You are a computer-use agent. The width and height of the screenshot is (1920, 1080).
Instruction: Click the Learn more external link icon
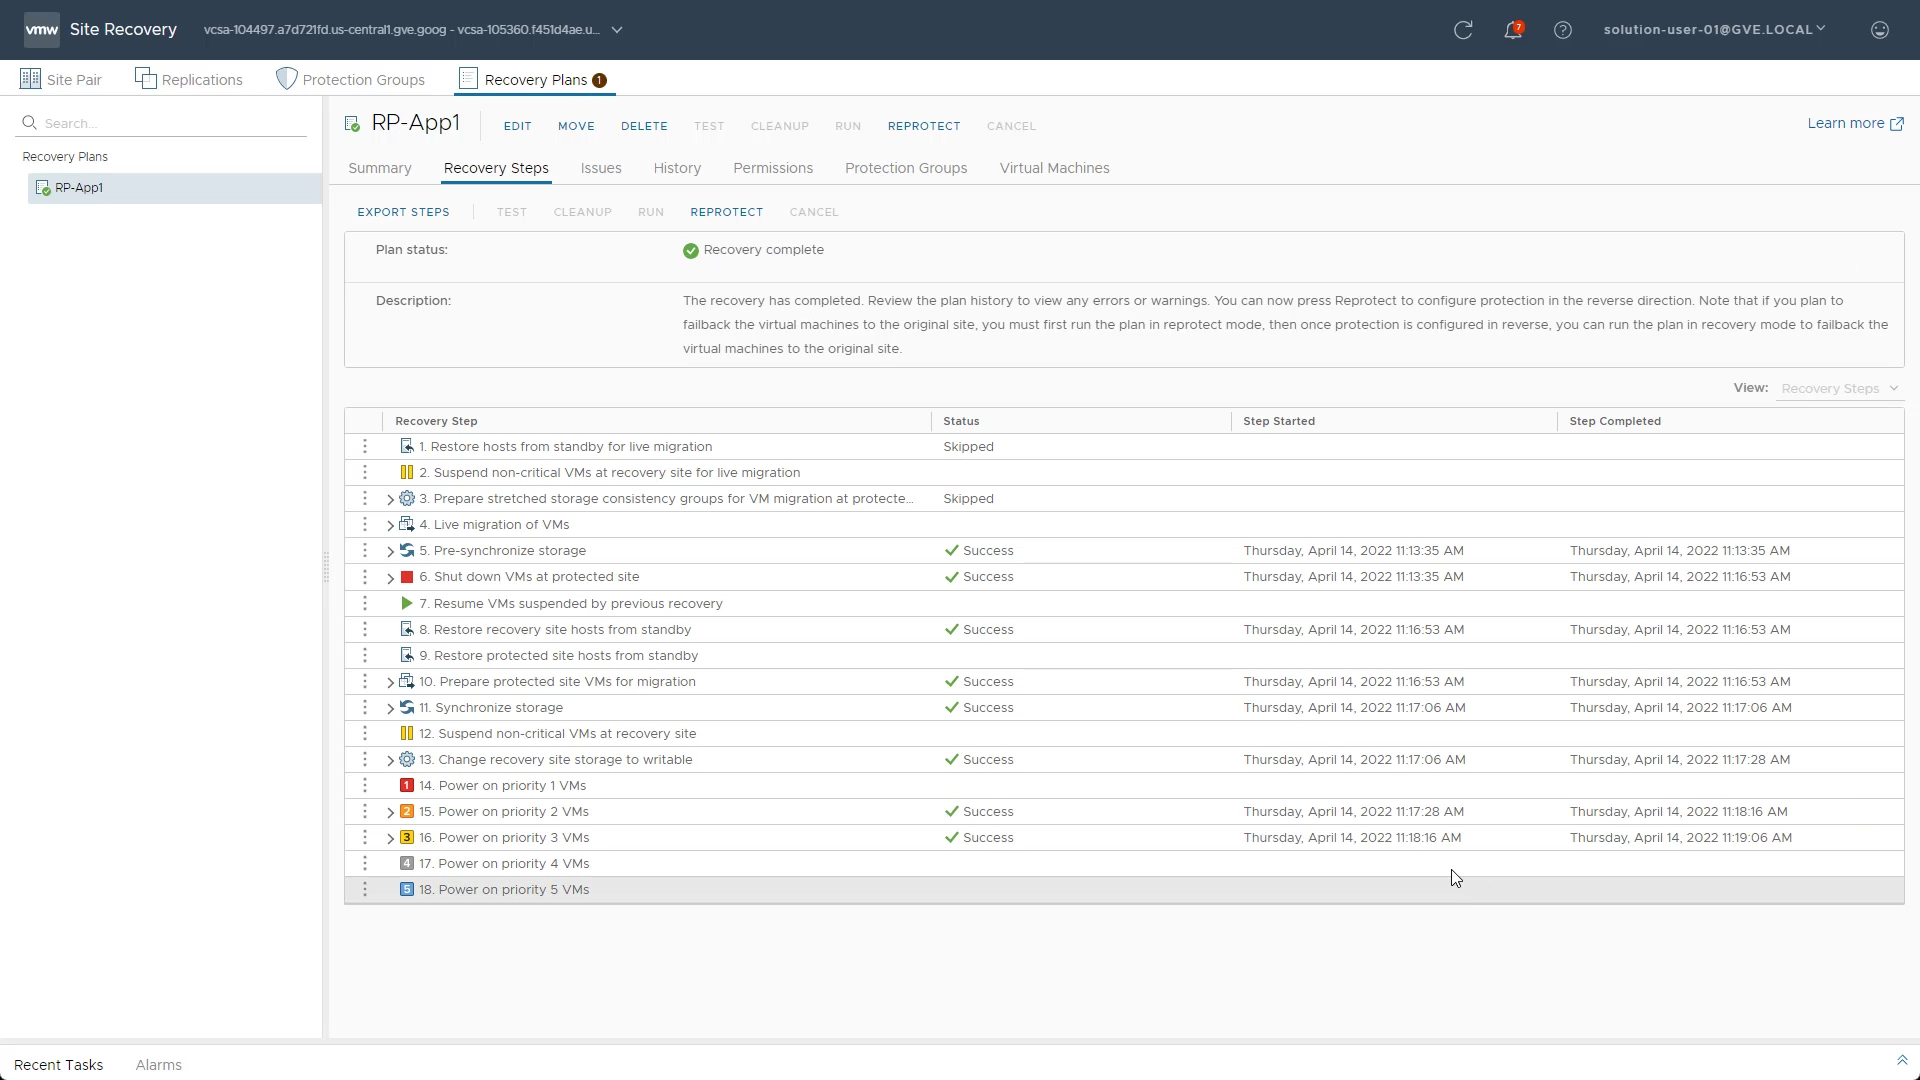click(1897, 124)
